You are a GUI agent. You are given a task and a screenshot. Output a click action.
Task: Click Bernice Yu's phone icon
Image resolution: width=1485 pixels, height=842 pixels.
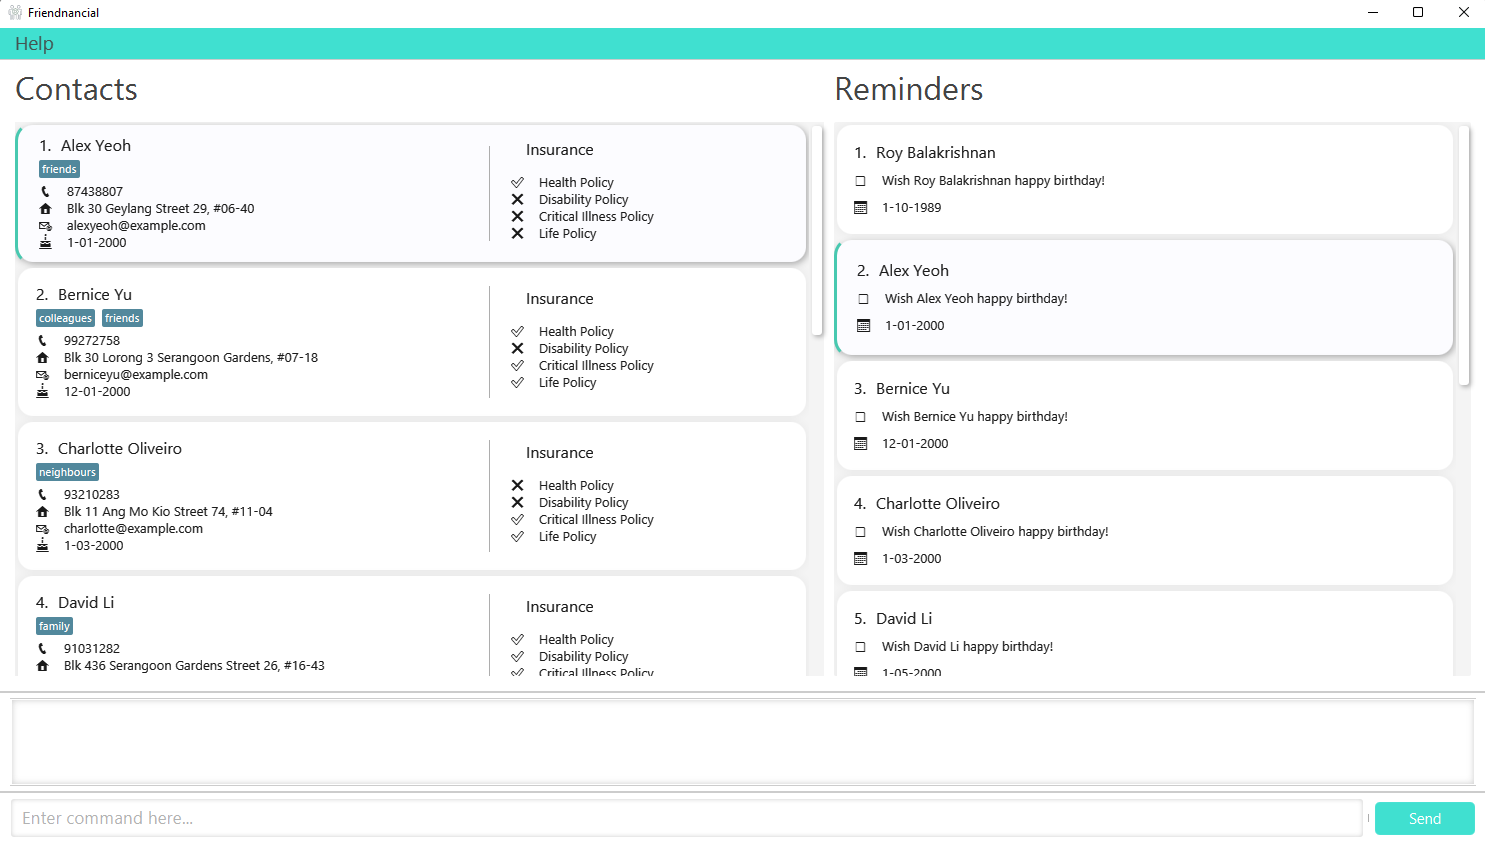pyautogui.click(x=42, y=340)
